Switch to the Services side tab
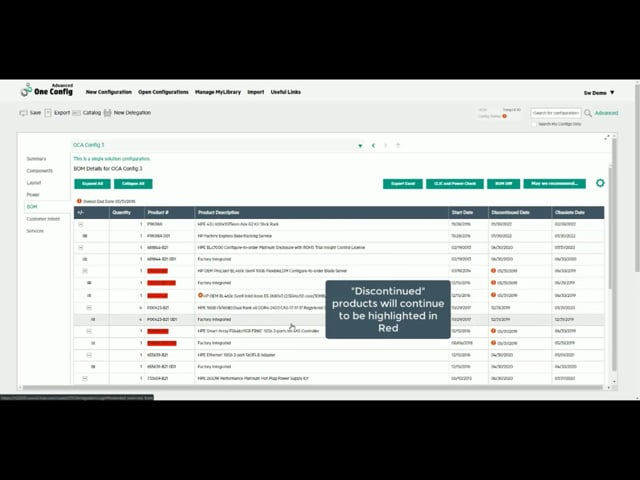The width and height of the screenshot is (640, 480). 35,231
